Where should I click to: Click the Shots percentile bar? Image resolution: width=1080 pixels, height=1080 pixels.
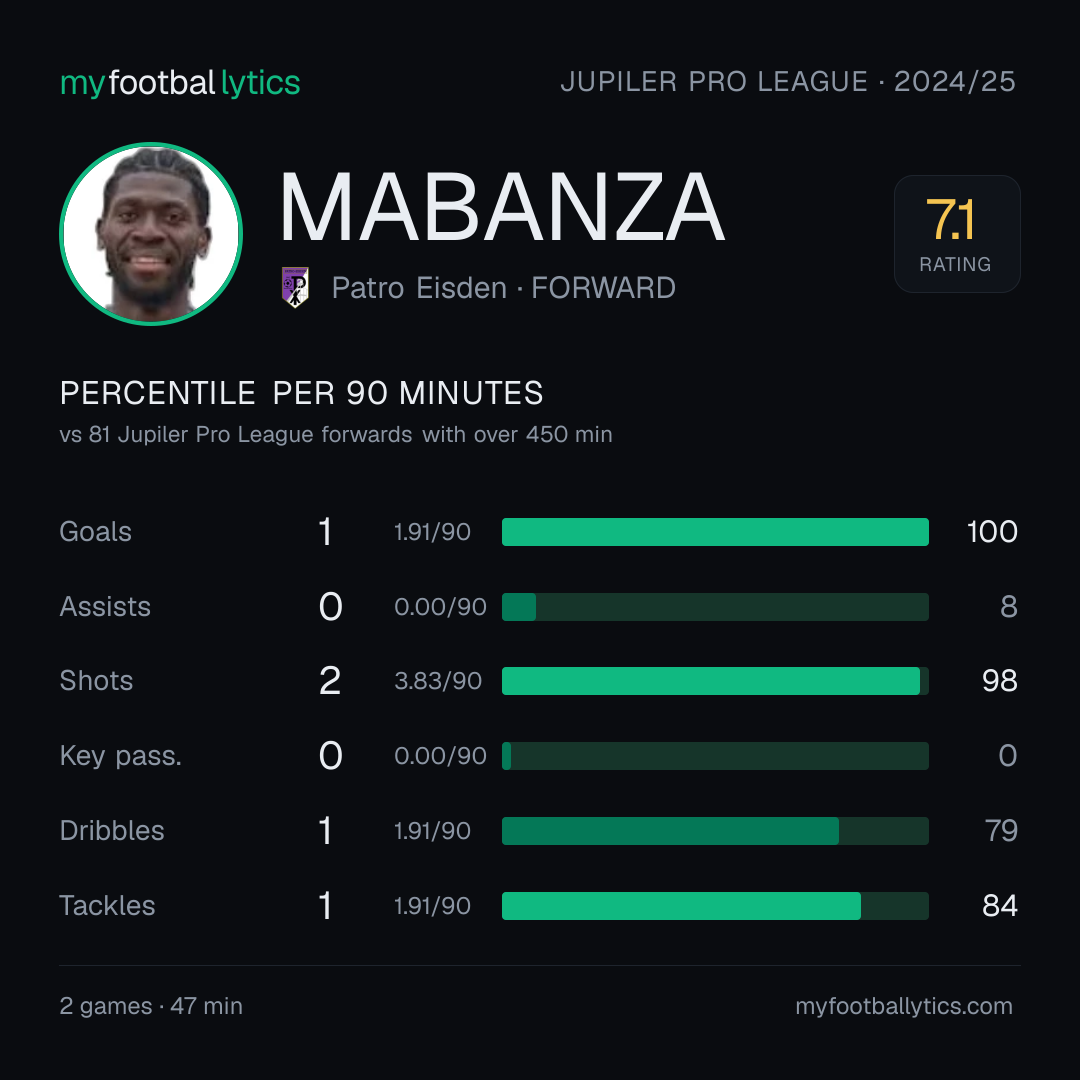click(715, 681)
